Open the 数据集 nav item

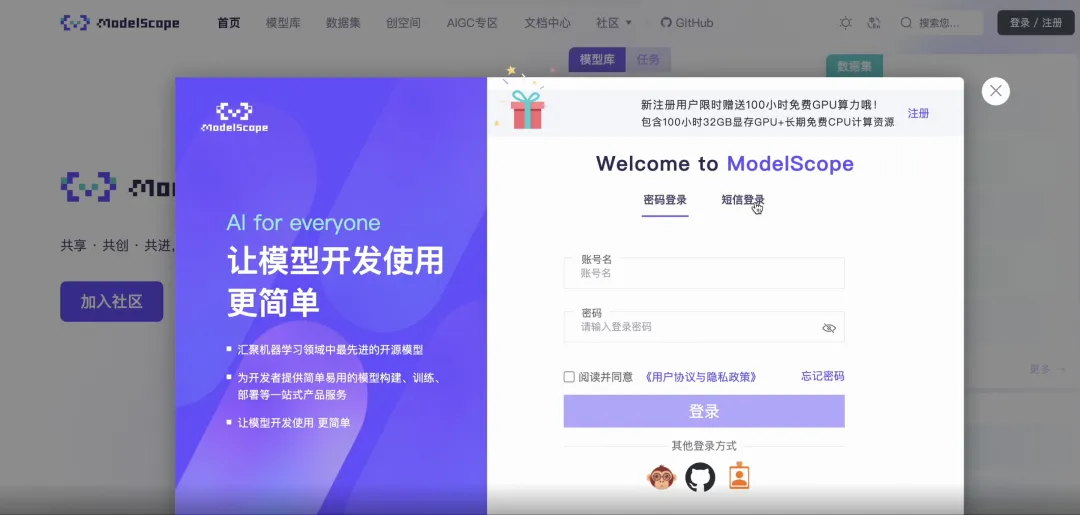(343, 23)
